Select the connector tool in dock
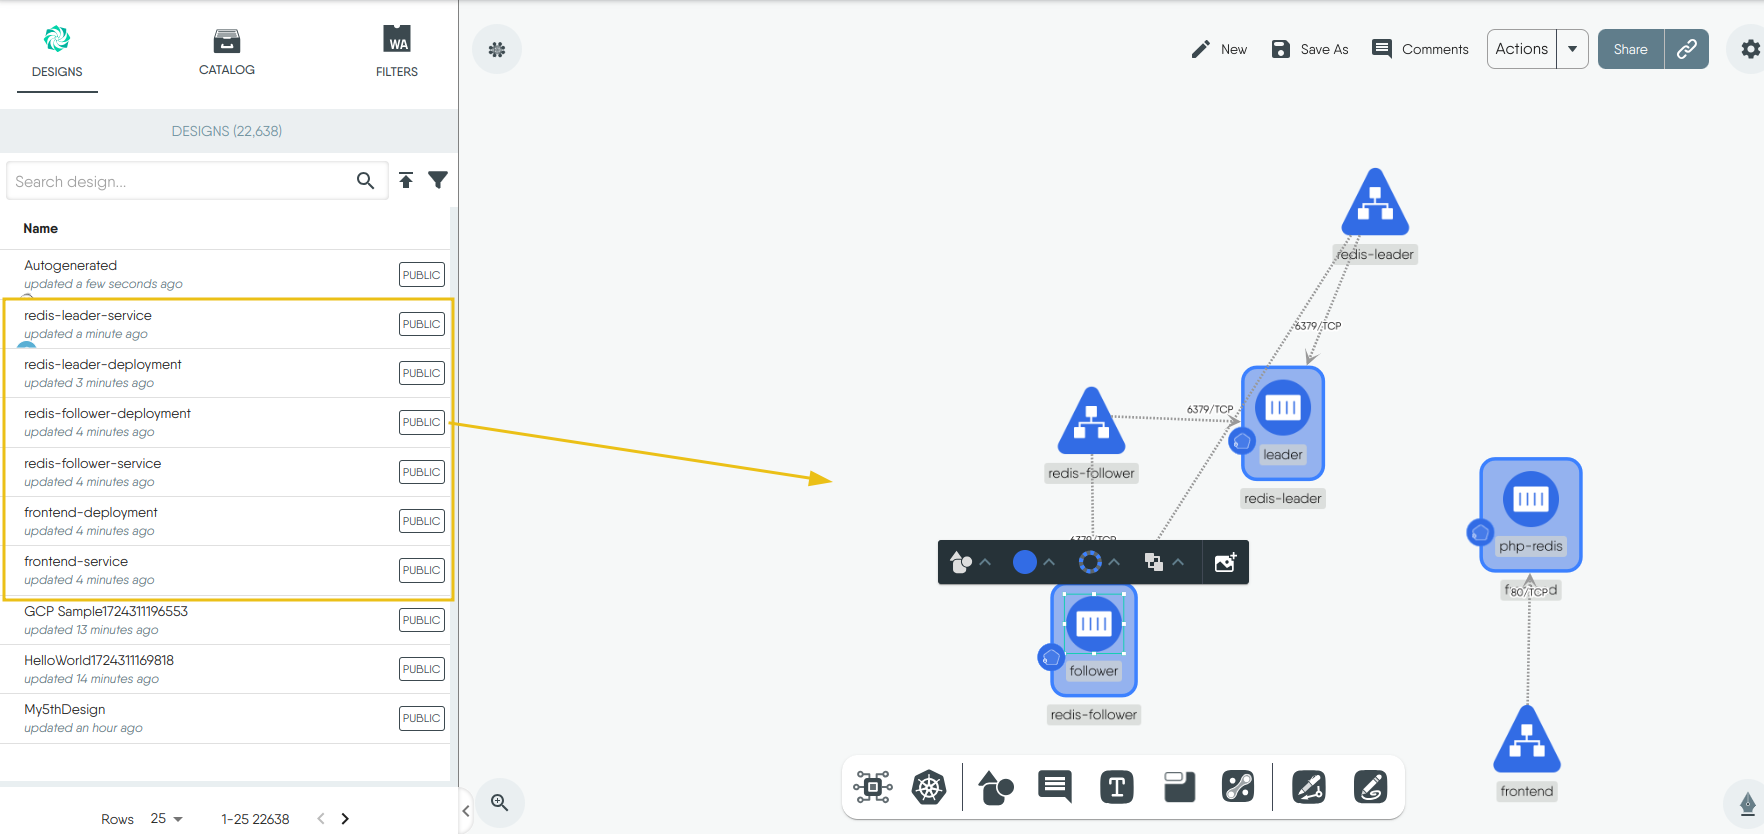 [x=1238, y=787]
